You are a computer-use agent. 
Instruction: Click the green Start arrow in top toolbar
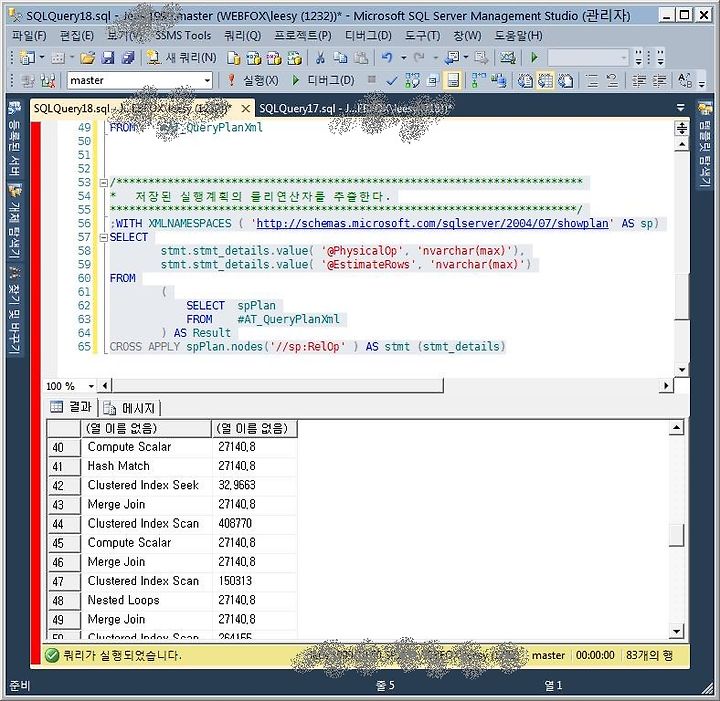534,57
